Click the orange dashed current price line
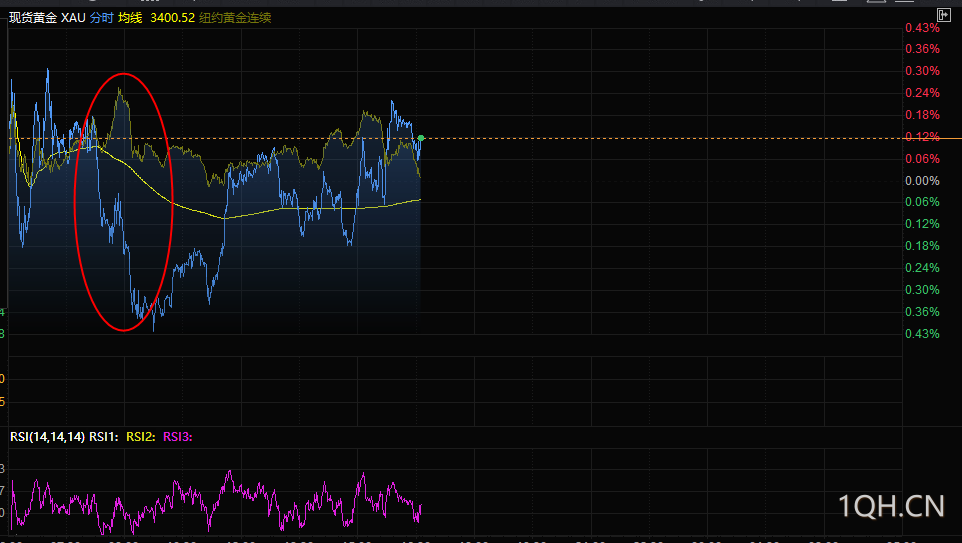 pos(650,138)
